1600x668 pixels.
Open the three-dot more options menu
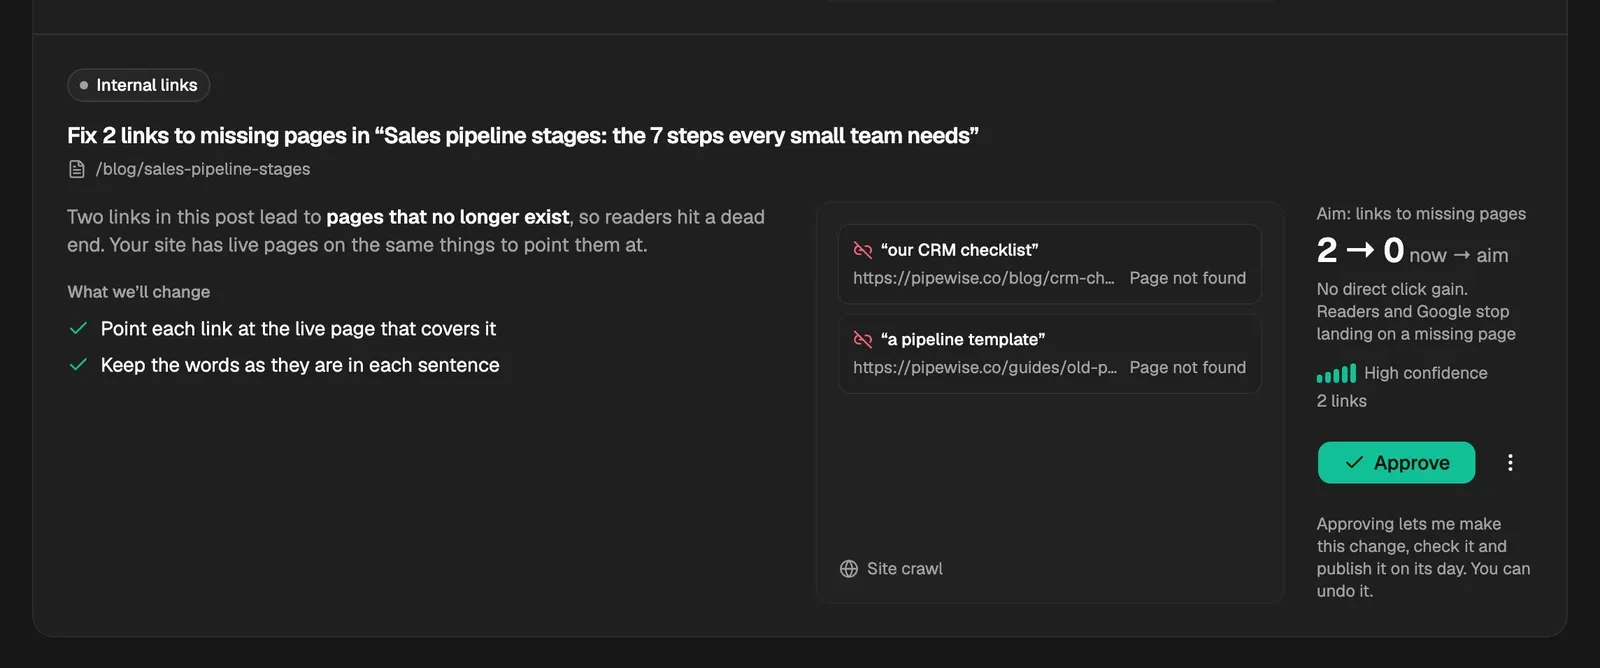tap(1510, 463)
